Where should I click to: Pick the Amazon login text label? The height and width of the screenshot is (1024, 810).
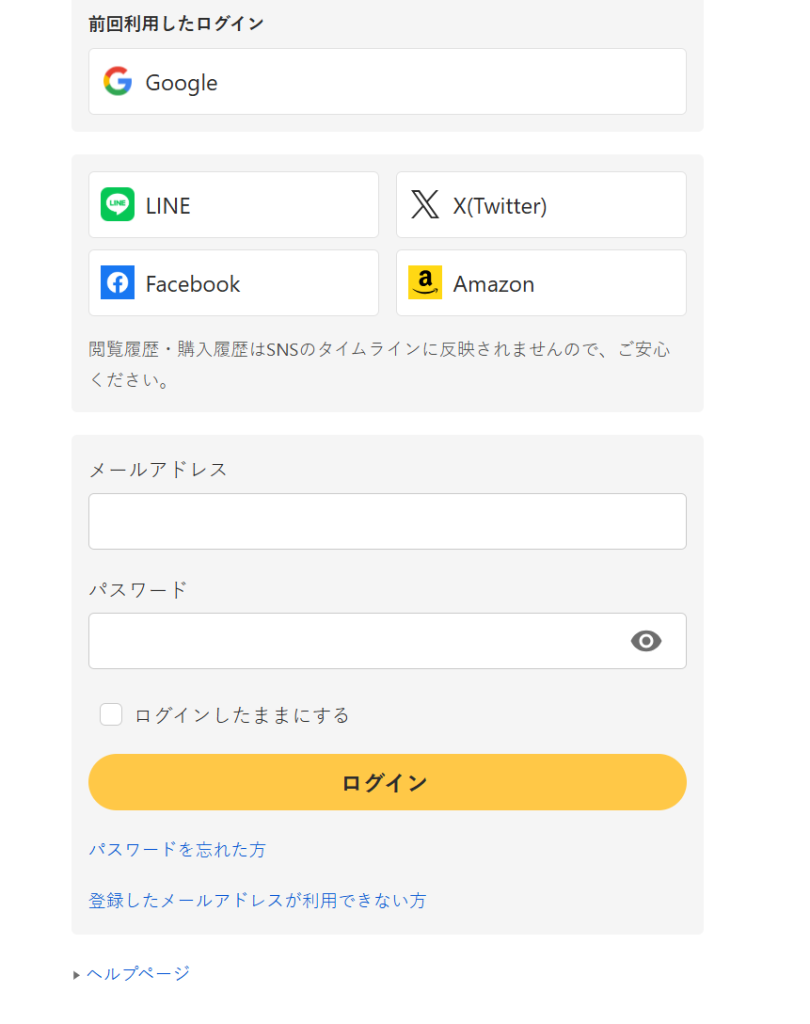[x=494, y=284]
